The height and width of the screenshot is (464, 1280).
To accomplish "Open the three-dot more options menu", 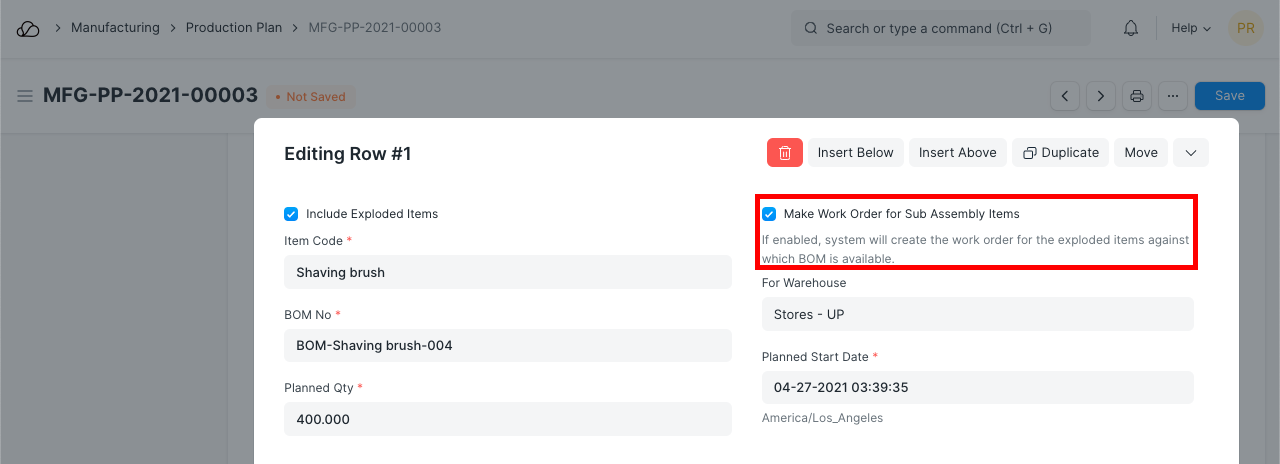I will coord(1173,96).
